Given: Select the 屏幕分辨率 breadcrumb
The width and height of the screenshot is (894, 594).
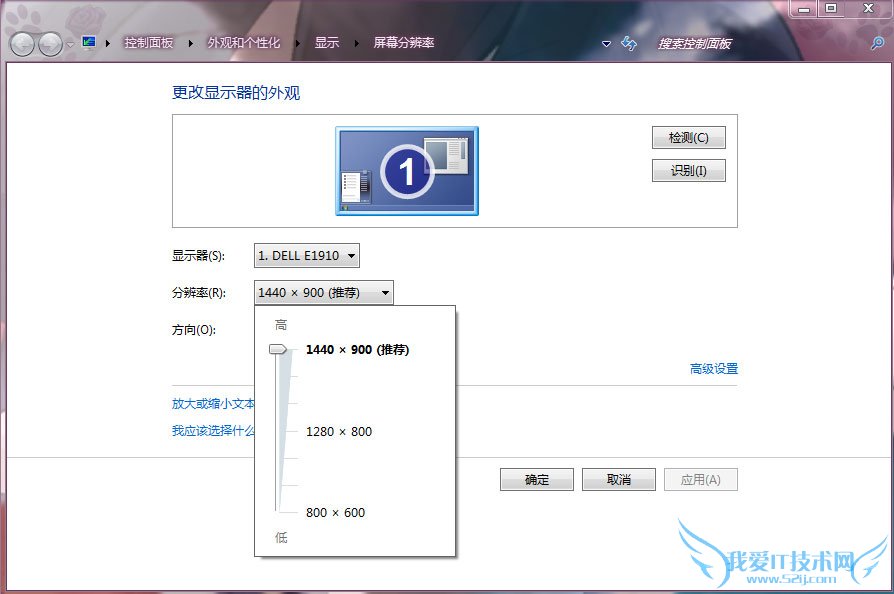Looking at the screenshot, I should [404, 43].
